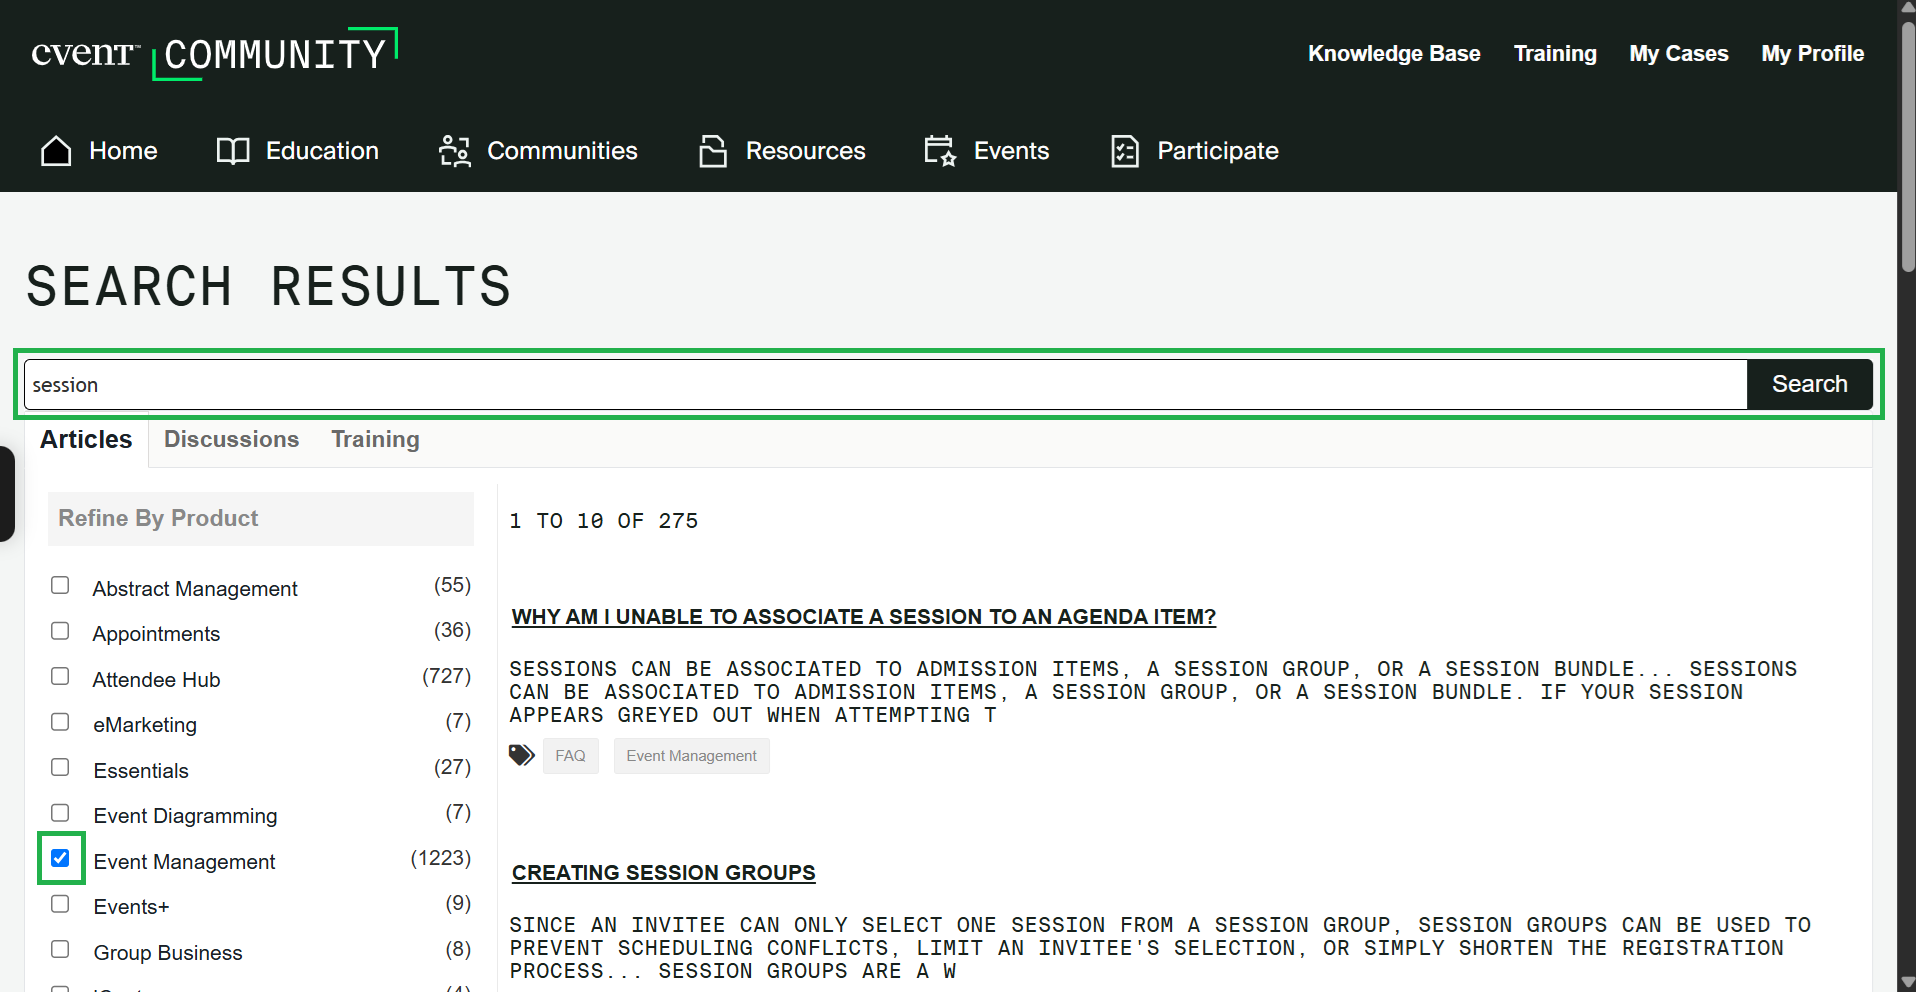Check the Attendee Hub checkbox
Image resolution: width=1916 pixels, height=992 pixels.
60,676
